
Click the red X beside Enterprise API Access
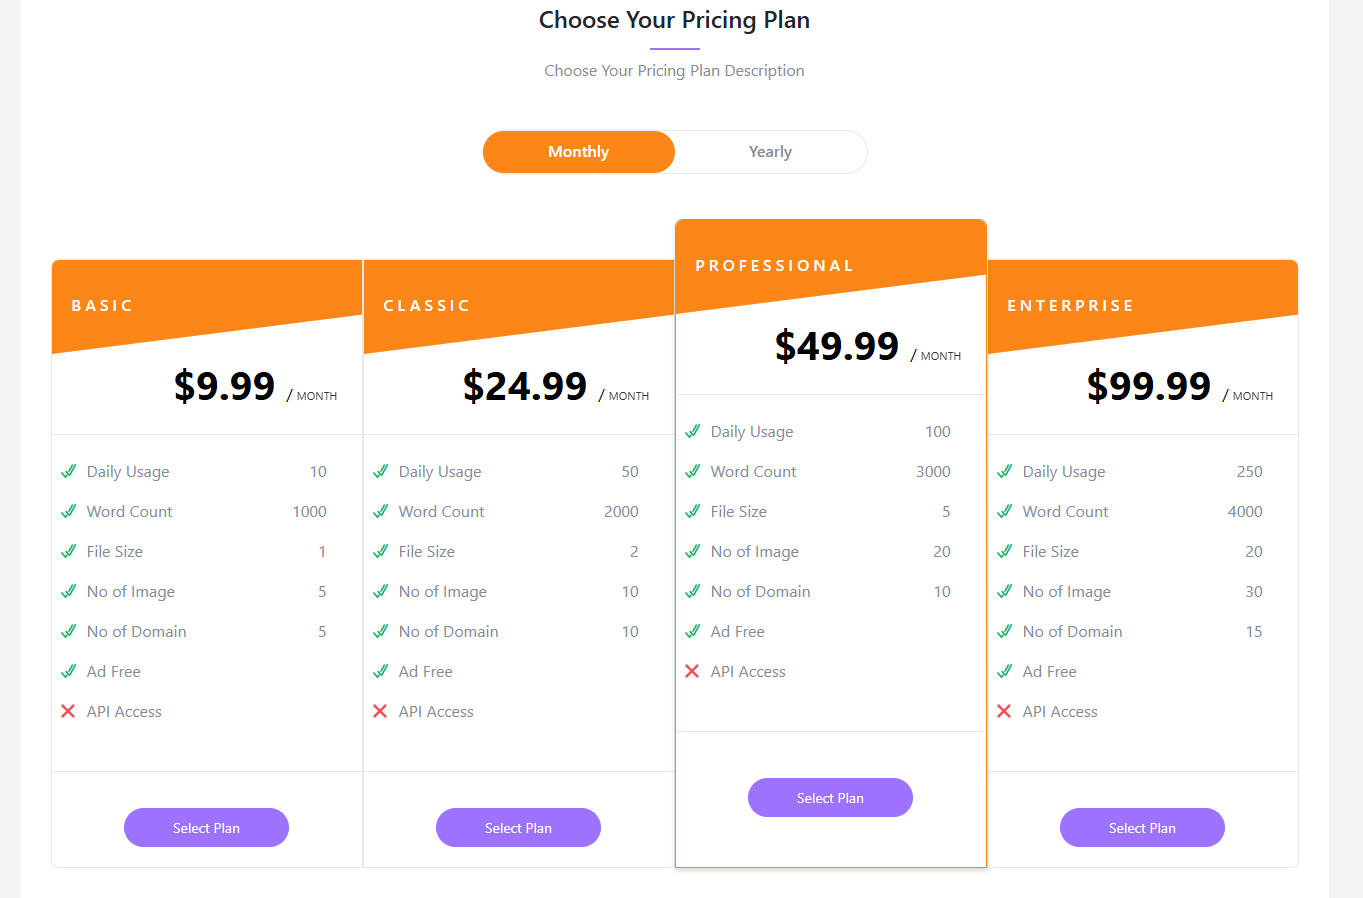(1004, 711)
